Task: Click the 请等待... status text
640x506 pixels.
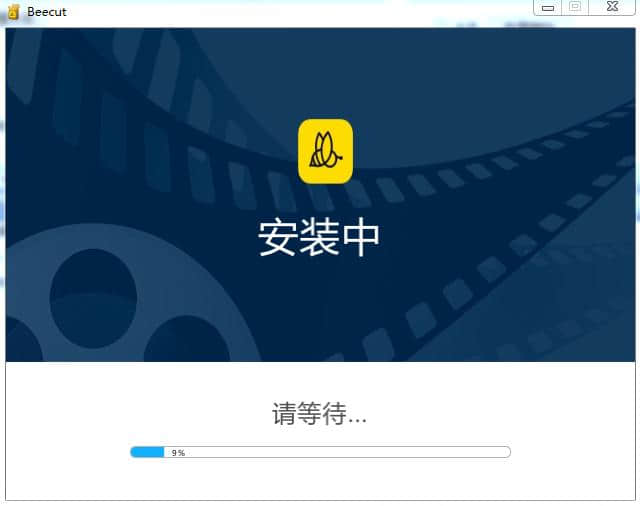Action: click(319, 413)
